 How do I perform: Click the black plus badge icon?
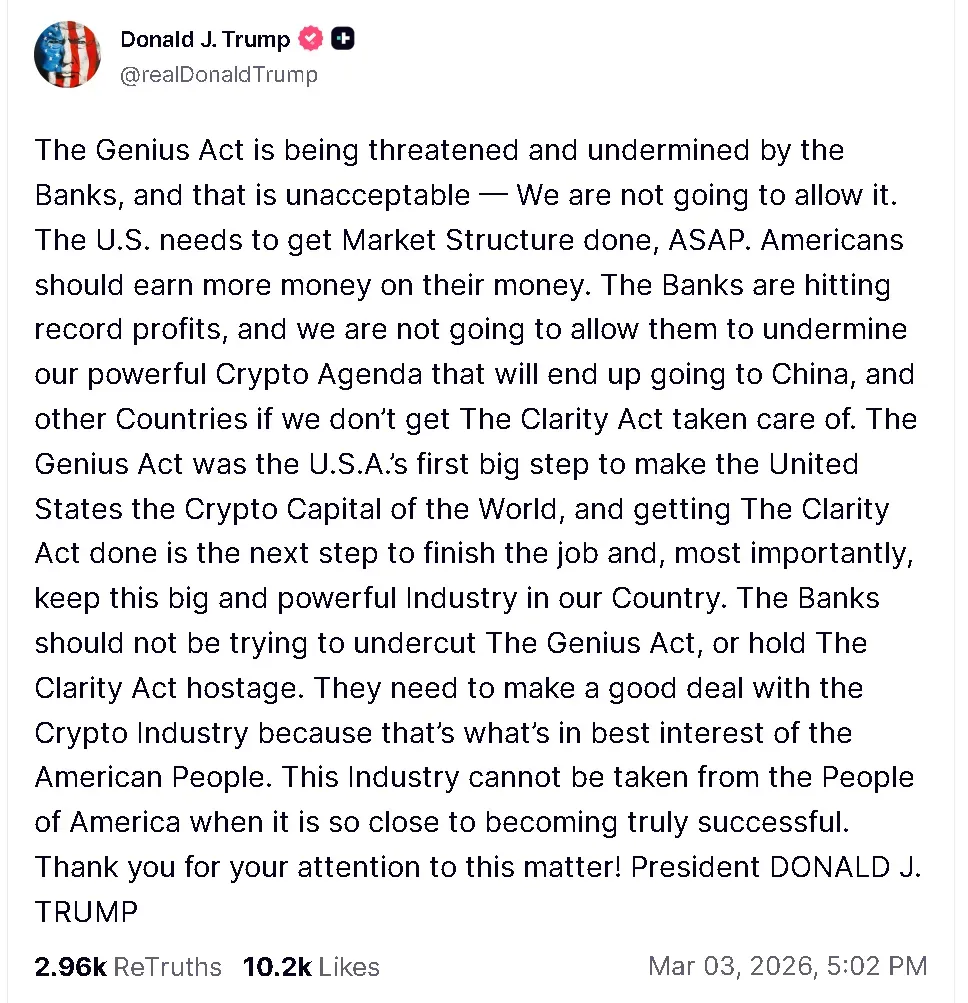(x=343, y=40)
